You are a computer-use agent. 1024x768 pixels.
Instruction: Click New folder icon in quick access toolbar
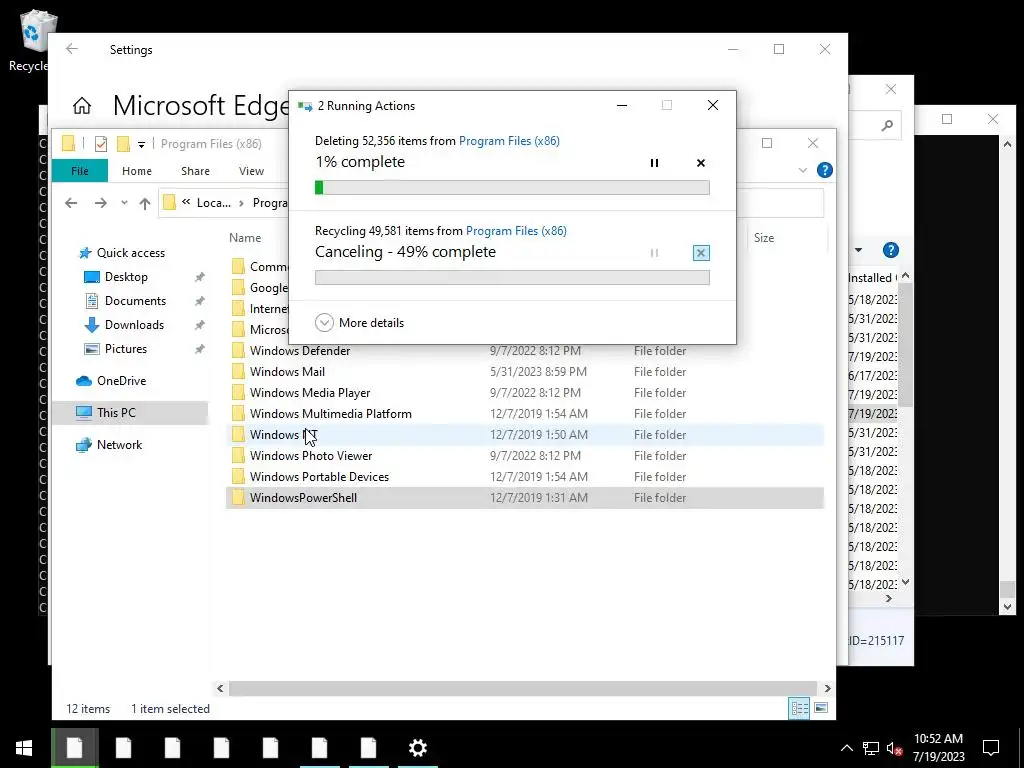pyautogui.click(x=123, y=144)
